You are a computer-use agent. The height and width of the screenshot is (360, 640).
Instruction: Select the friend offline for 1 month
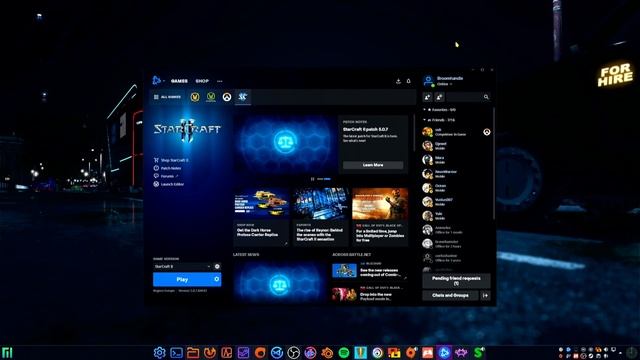click(x=456, y=230)
